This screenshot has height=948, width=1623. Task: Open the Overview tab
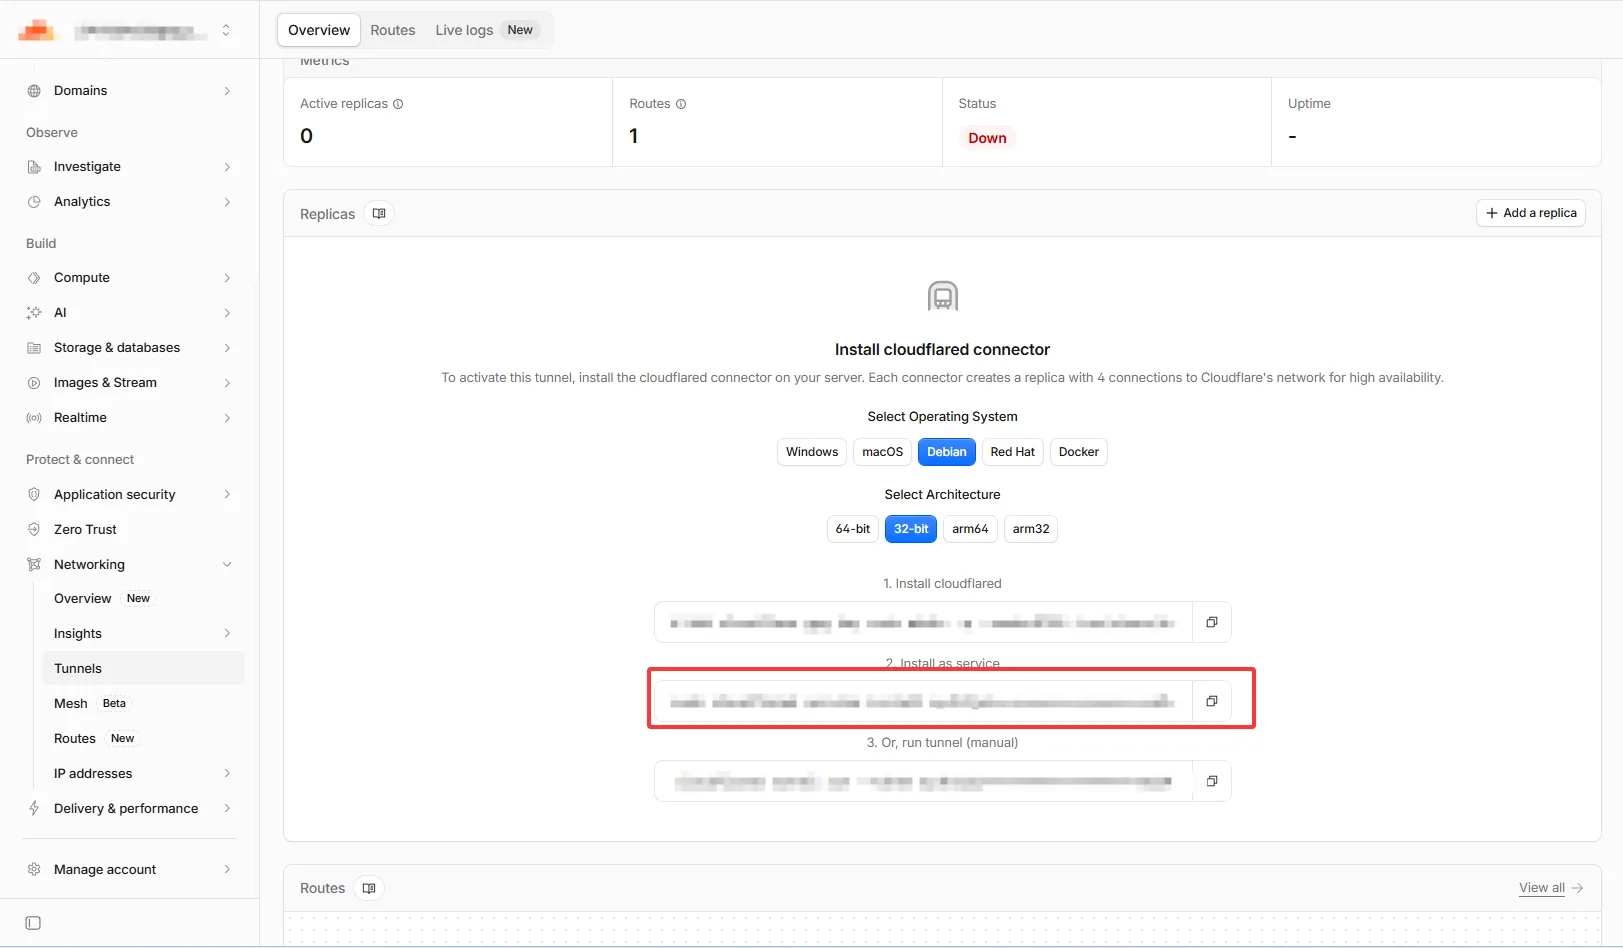tap(319, 30)
